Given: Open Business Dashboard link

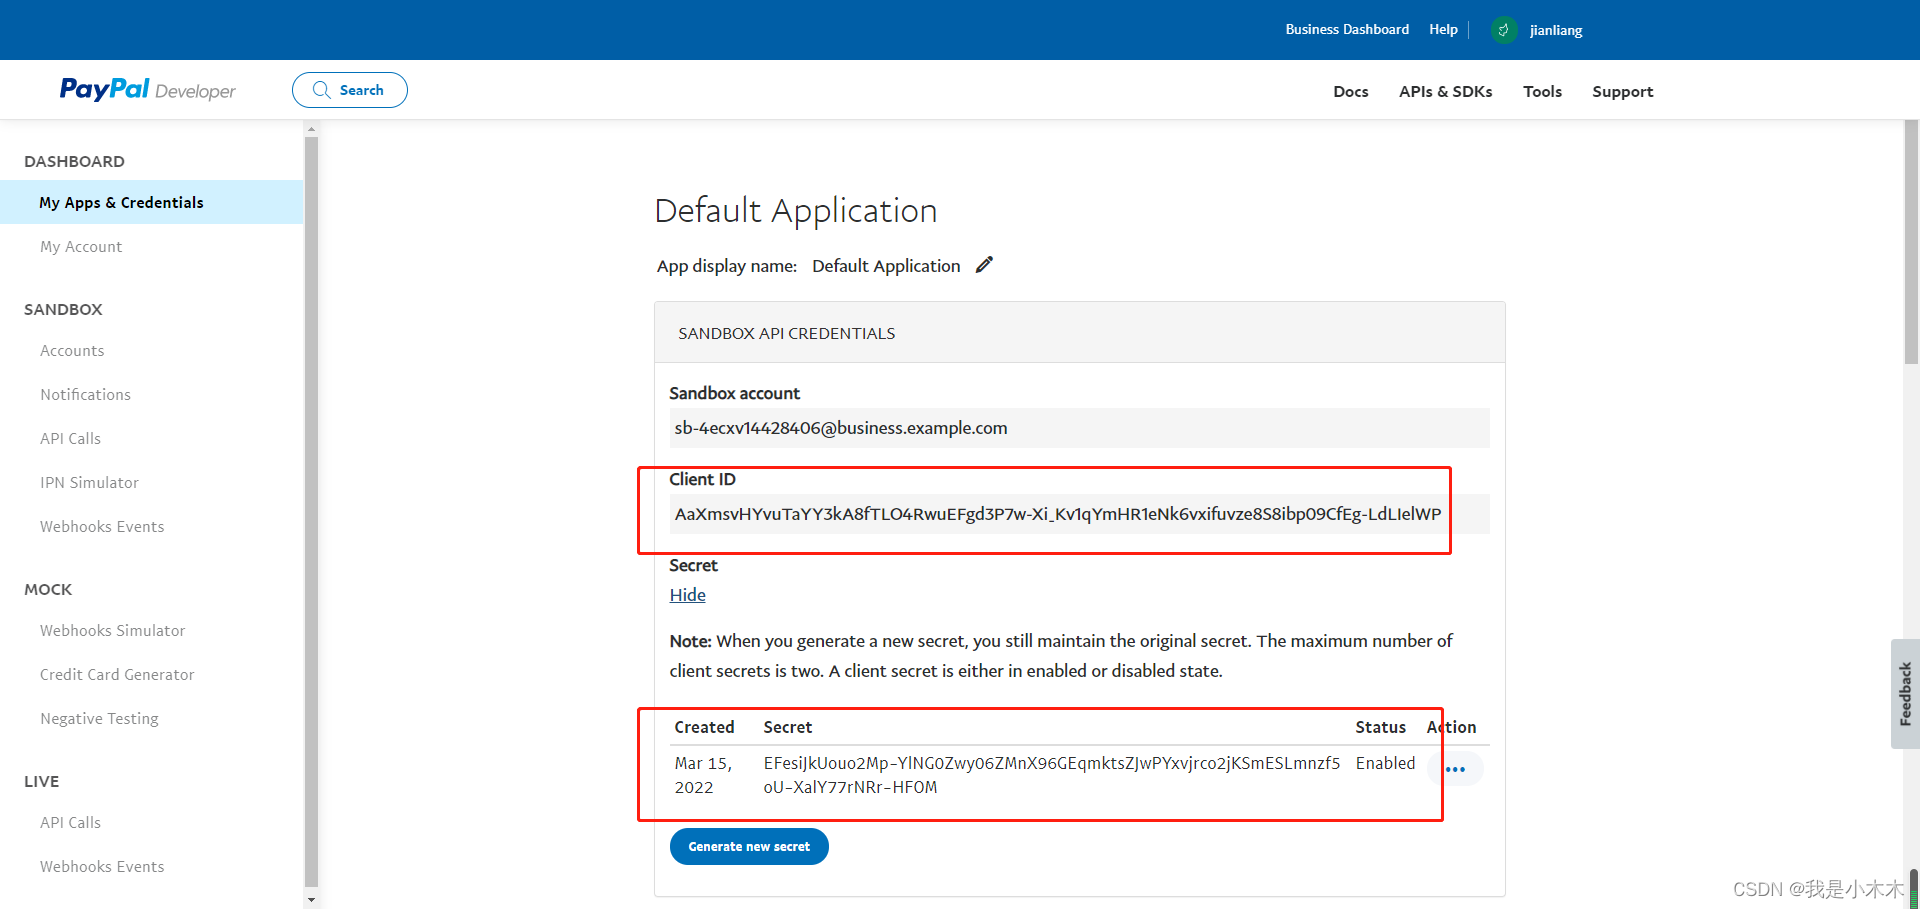Looking at the screenshot, I should point(1347,30).
